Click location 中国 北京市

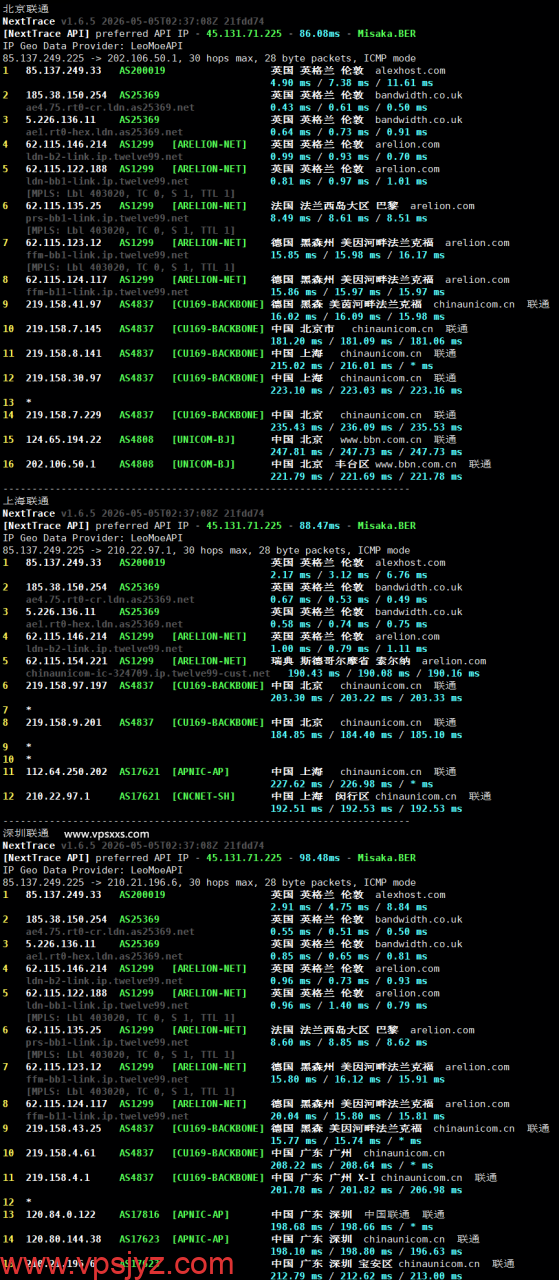click(x=302, y=328)
